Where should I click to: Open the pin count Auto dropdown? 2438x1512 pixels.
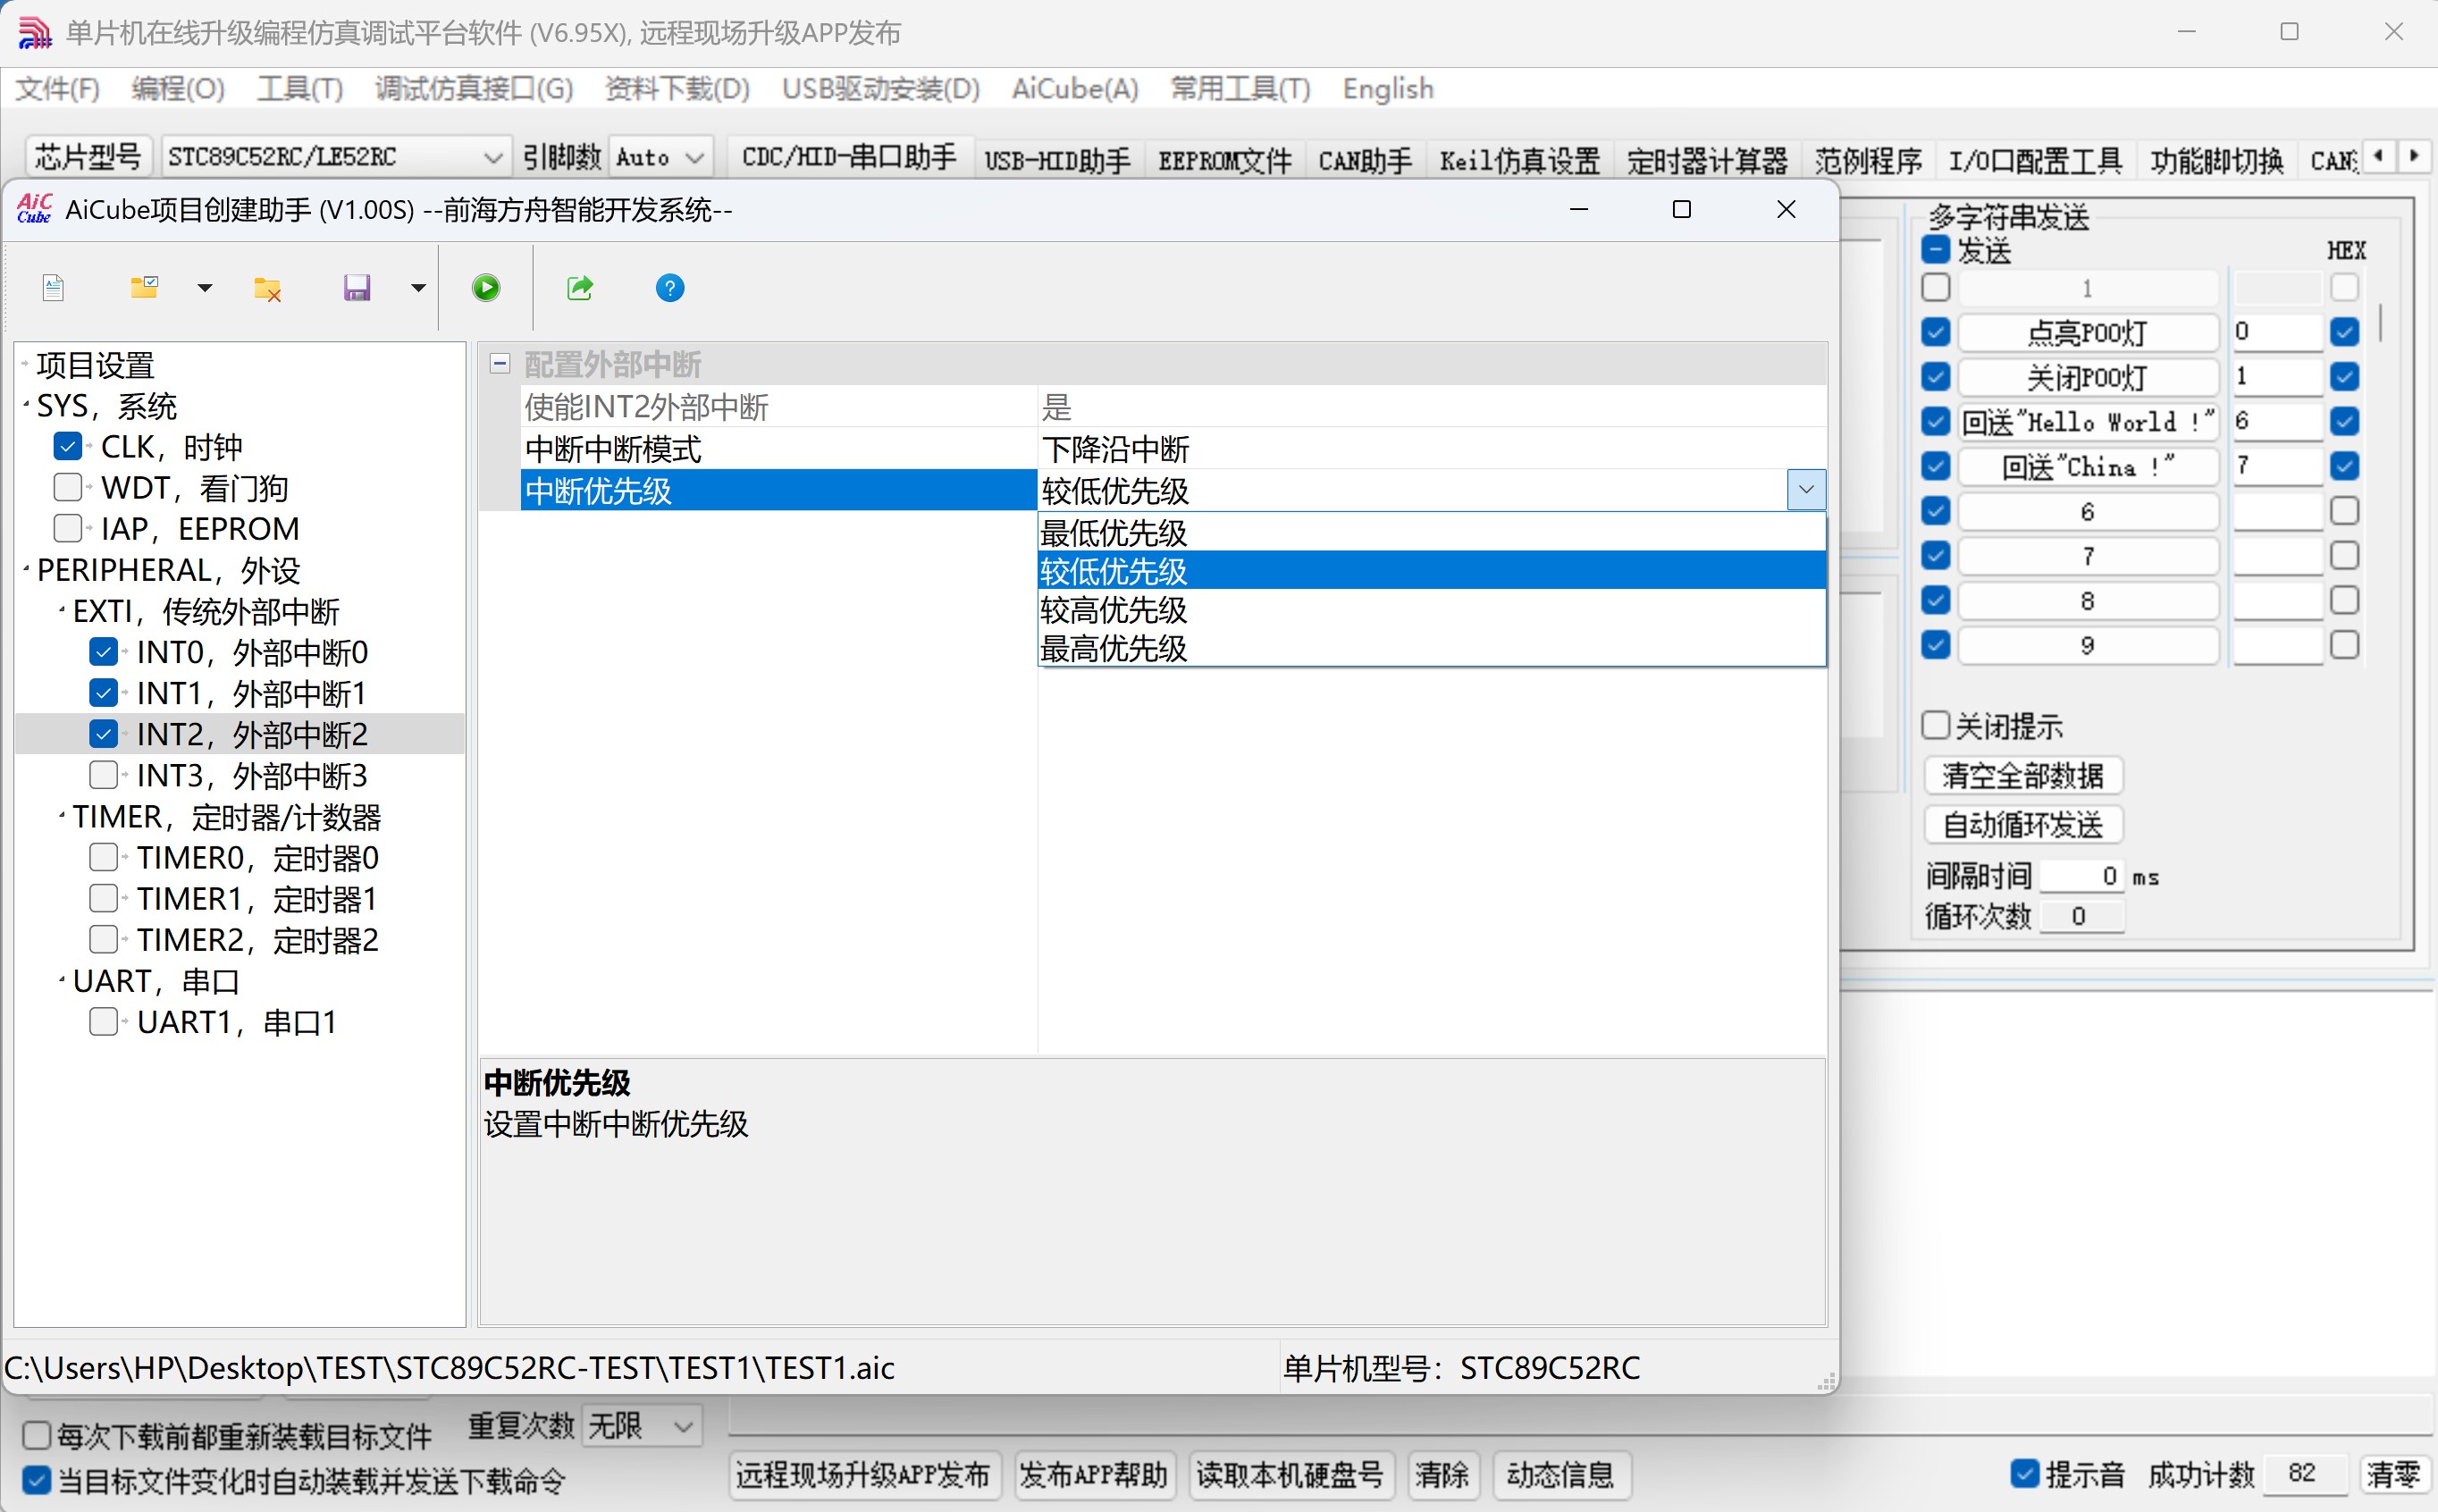695,158
